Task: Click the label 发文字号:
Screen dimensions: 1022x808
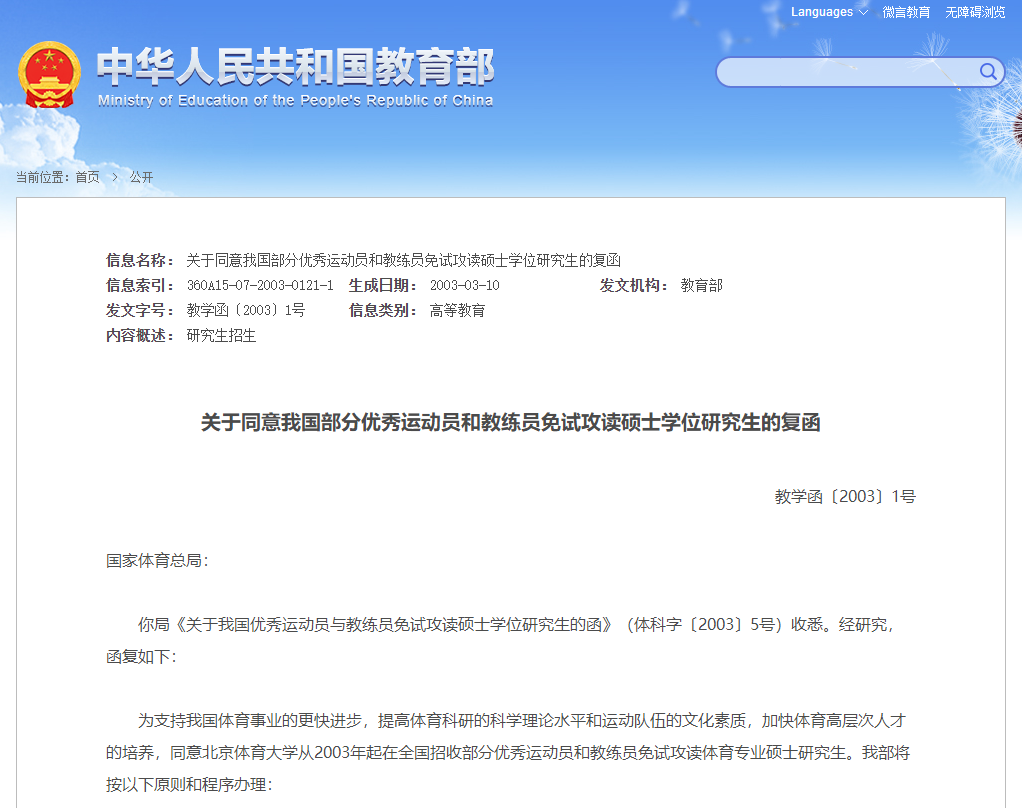Action: (141, 310)
